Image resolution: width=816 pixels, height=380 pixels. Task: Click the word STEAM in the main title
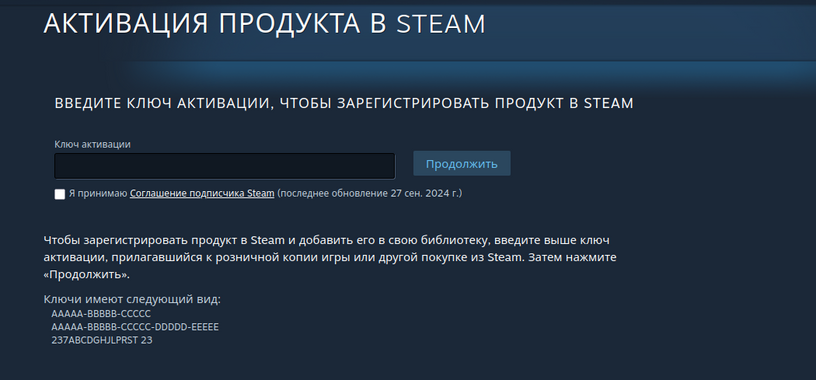[441, 24]
